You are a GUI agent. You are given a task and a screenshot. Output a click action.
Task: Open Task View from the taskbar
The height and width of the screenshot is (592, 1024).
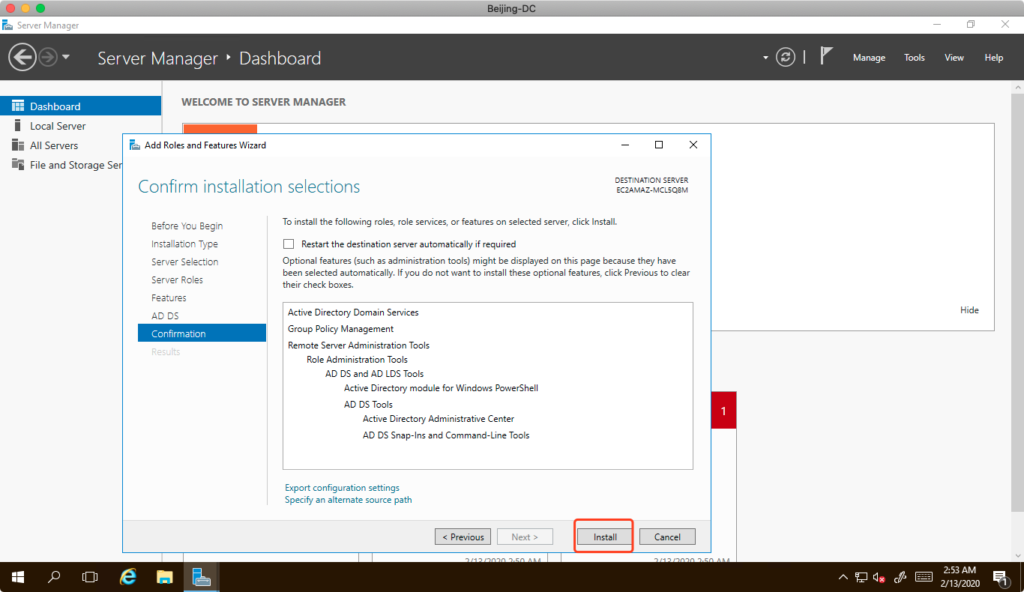click(91, 577)
